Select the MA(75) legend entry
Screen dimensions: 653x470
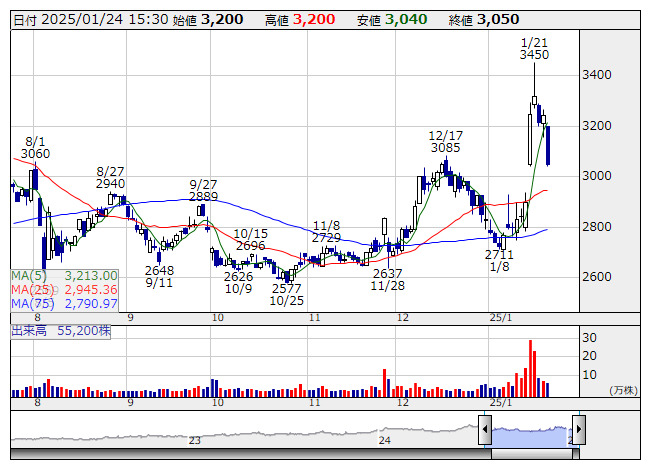pos(65,303)
